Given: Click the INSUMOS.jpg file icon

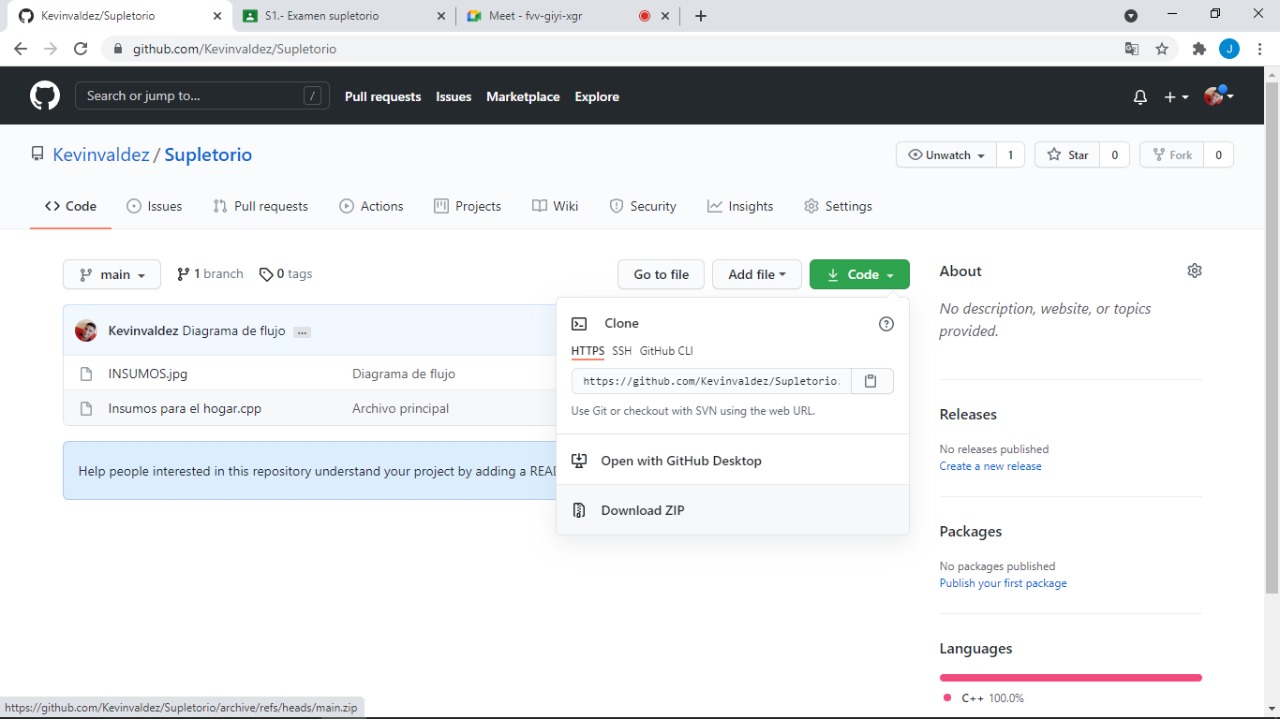Looking at the screenshot, I should 86,374.
